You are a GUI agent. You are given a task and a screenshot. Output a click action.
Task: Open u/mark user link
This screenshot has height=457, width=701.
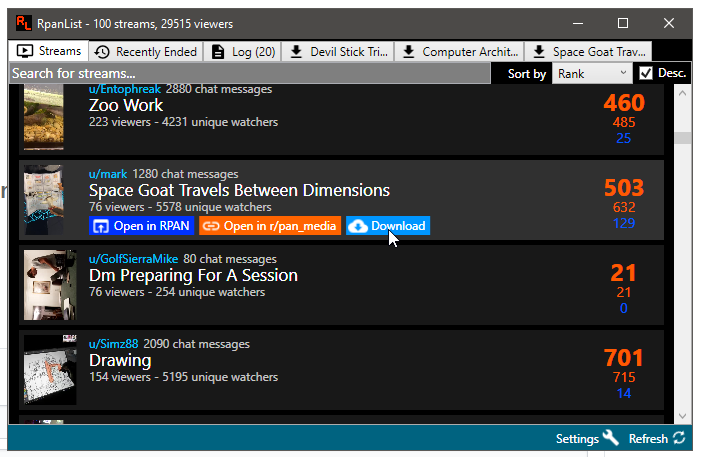click(x=108, y=174)
